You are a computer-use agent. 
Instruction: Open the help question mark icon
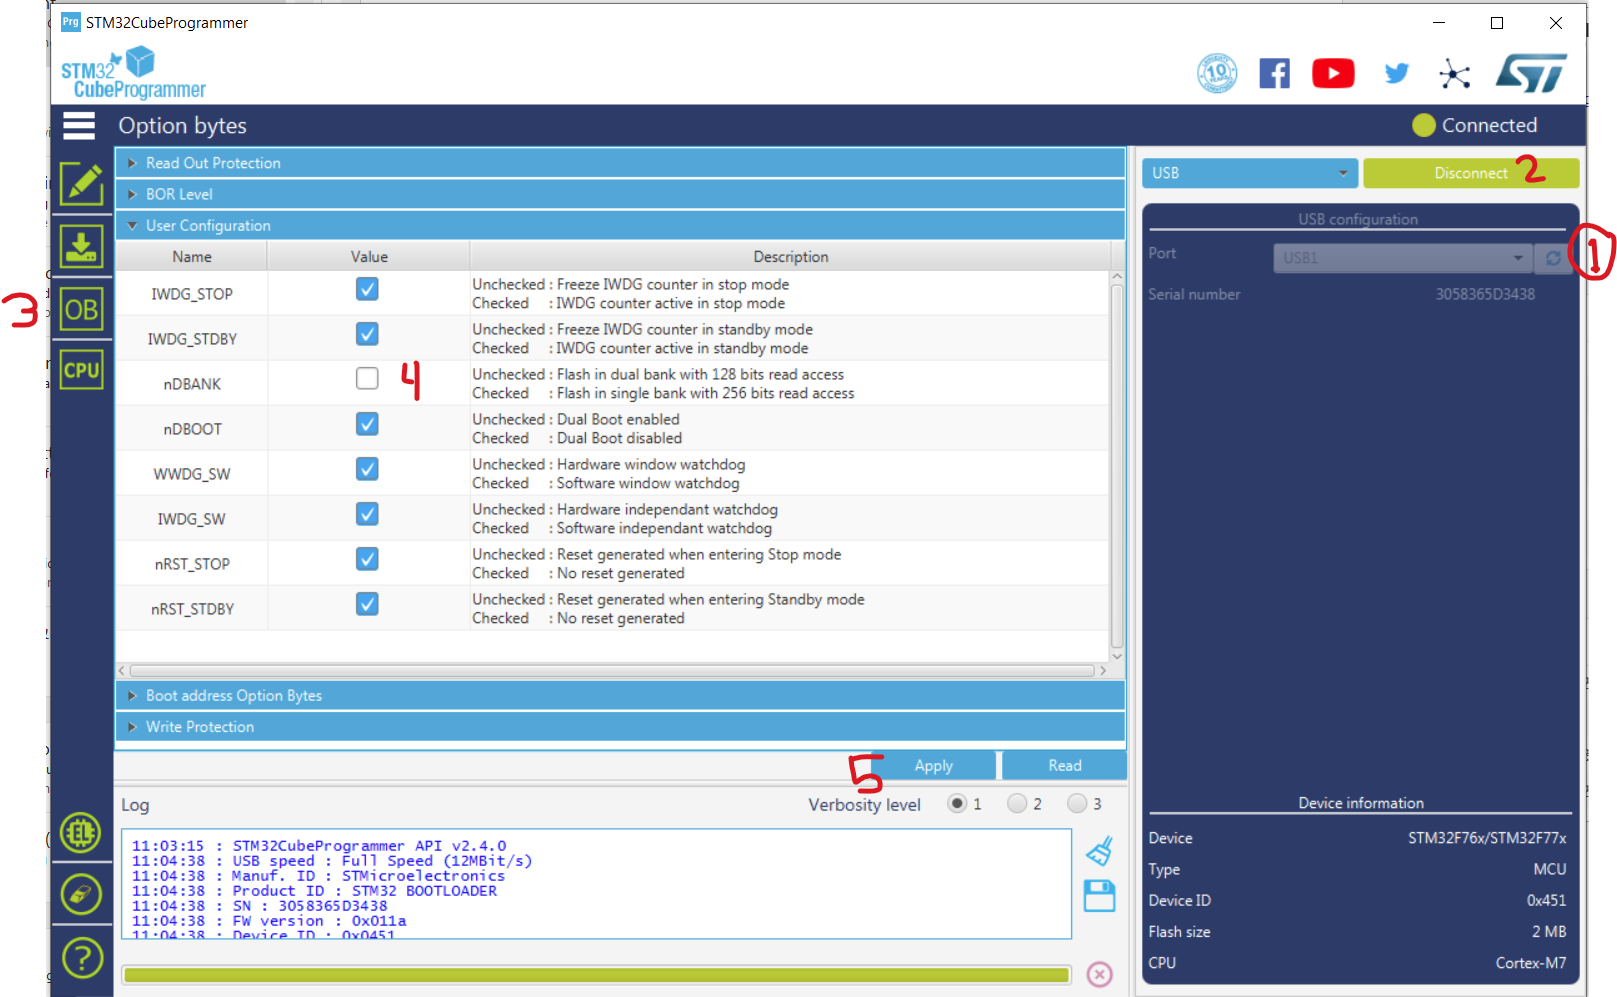click(x=82, y=958)
